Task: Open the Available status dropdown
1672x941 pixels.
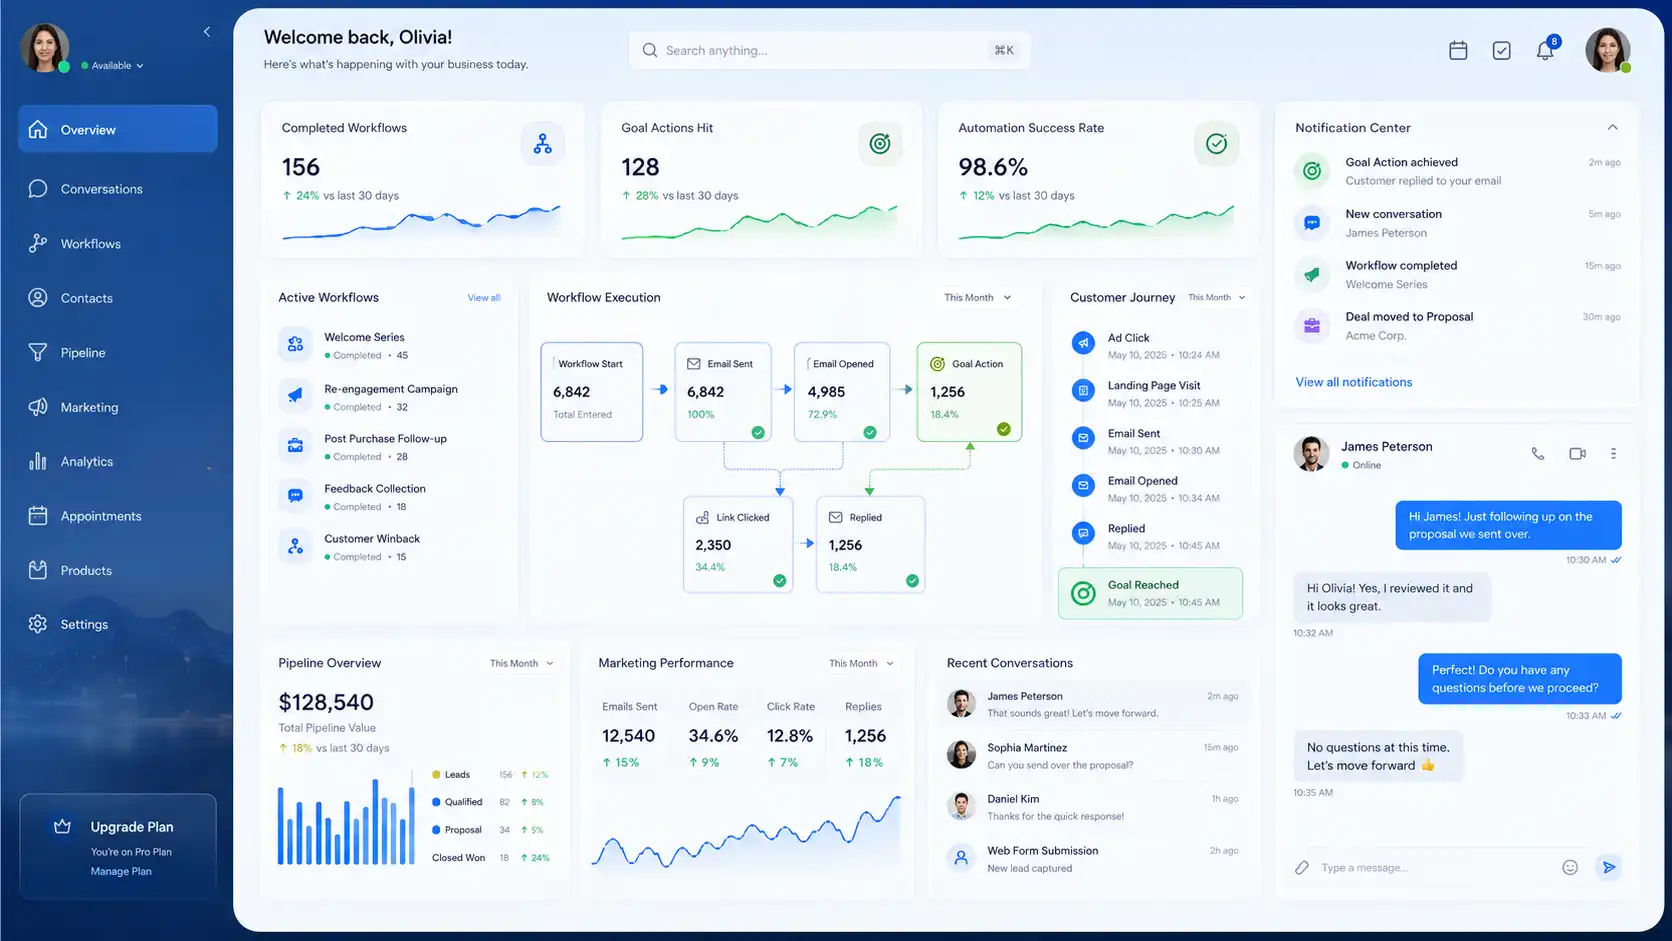Action: pos(112,65)
